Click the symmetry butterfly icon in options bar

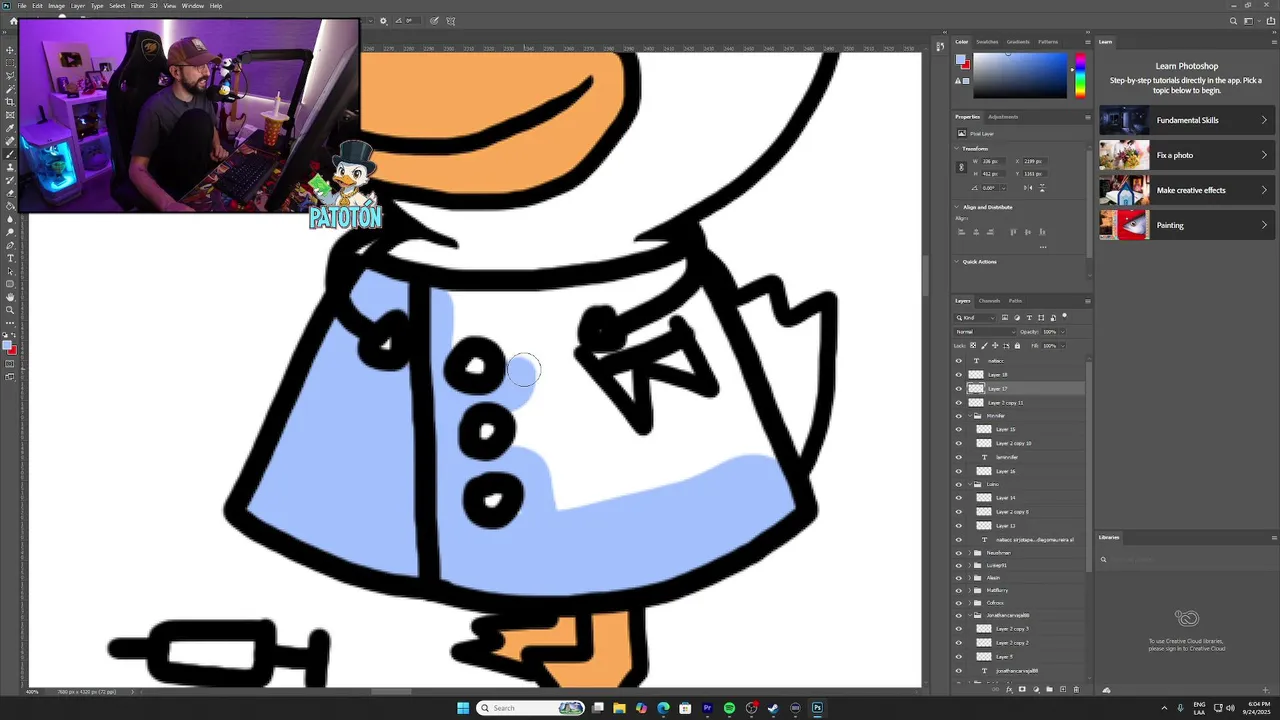coord(450,20)
